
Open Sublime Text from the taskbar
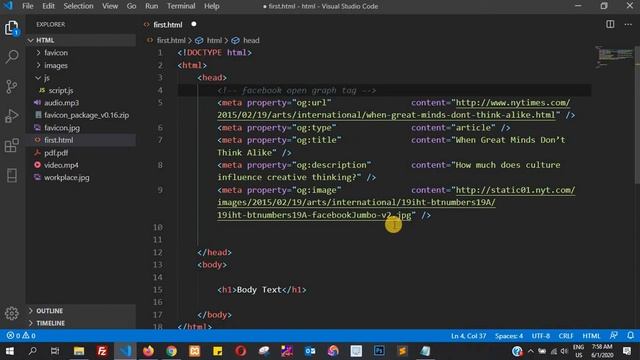click(x=402, y=351)
